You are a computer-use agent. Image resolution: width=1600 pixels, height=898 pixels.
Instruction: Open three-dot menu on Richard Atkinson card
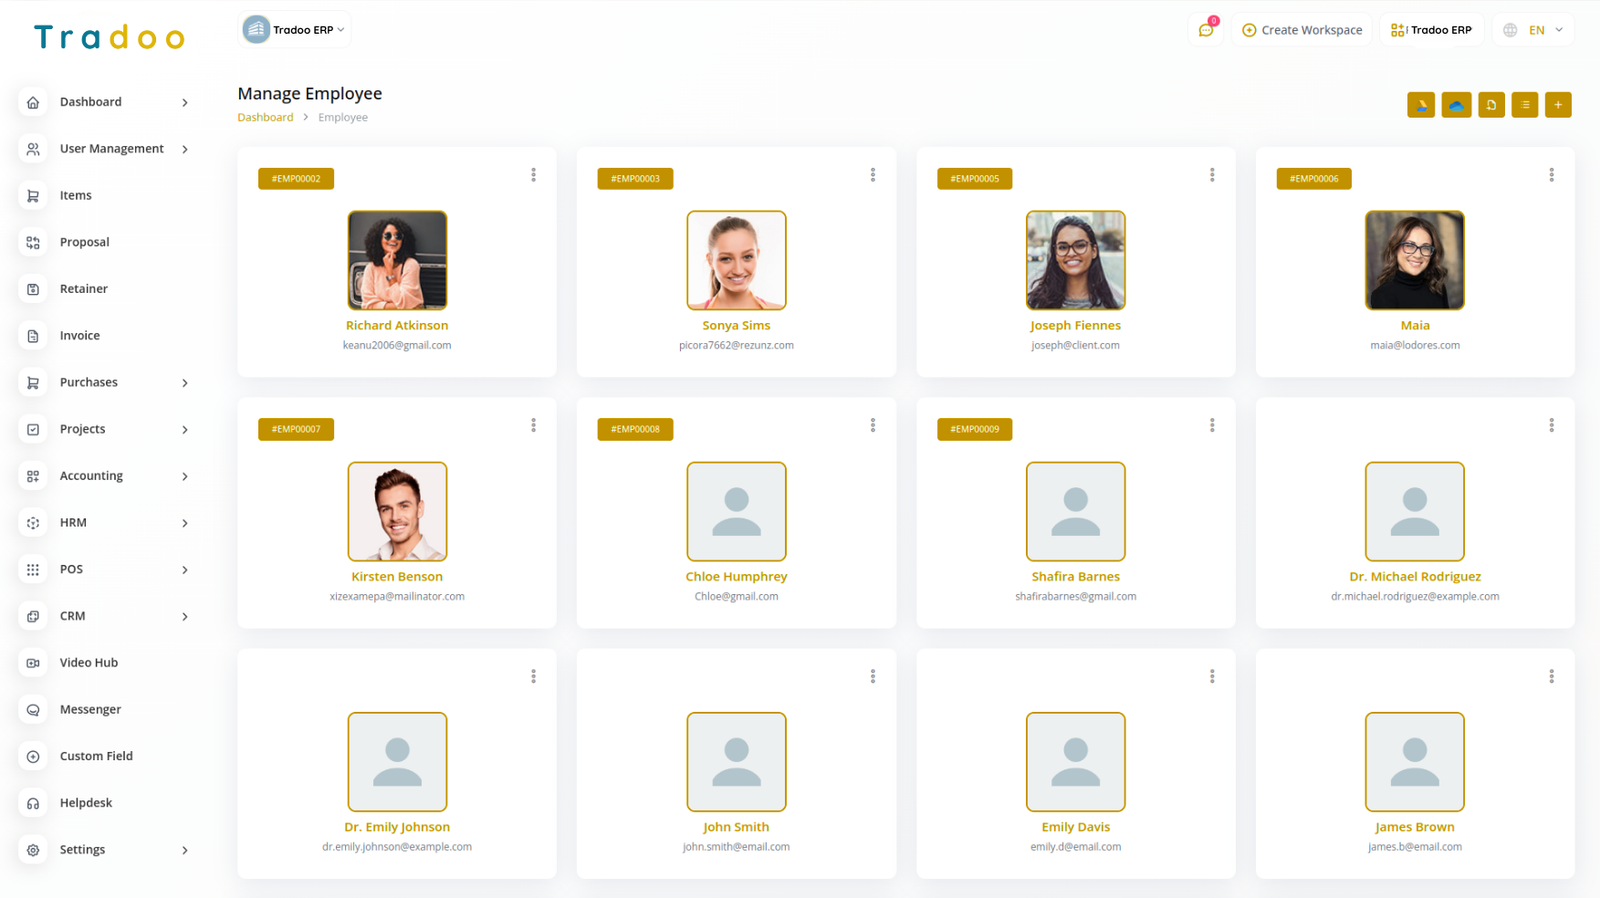(534, 175)
